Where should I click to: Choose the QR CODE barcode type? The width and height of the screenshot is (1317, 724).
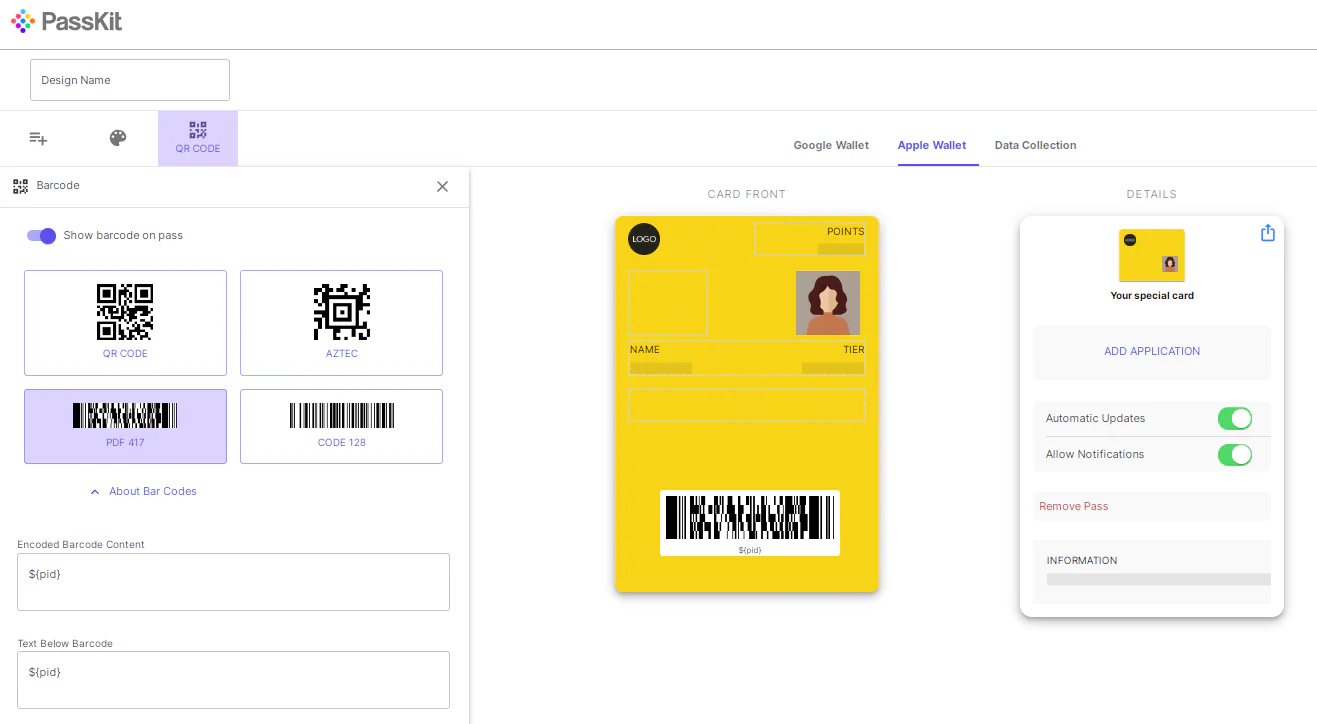tap(125, 323)
